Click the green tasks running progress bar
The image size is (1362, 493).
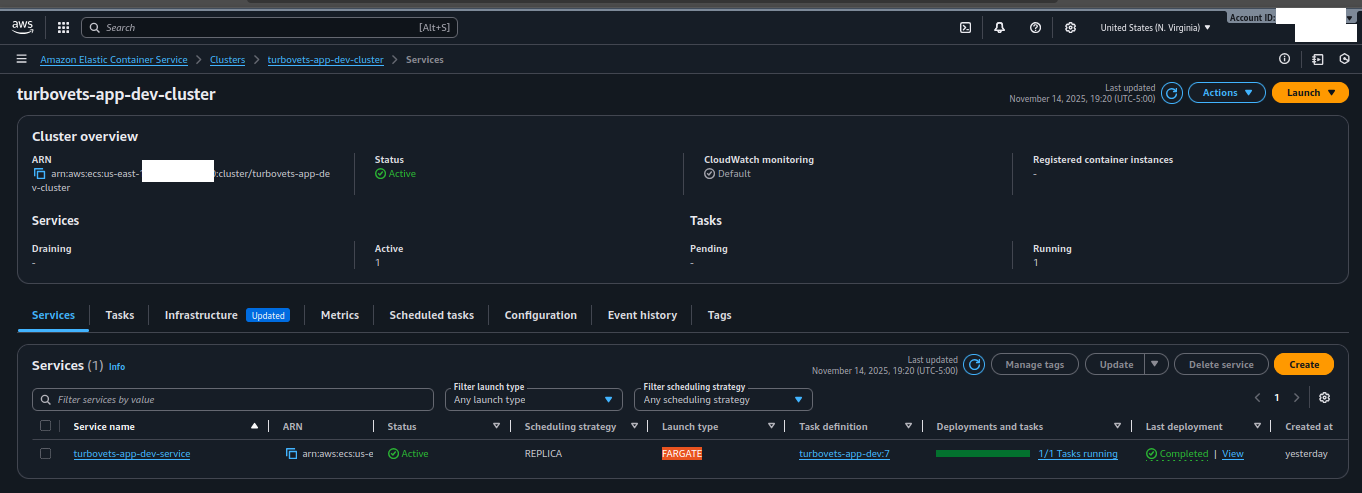[x=983, y=454]
